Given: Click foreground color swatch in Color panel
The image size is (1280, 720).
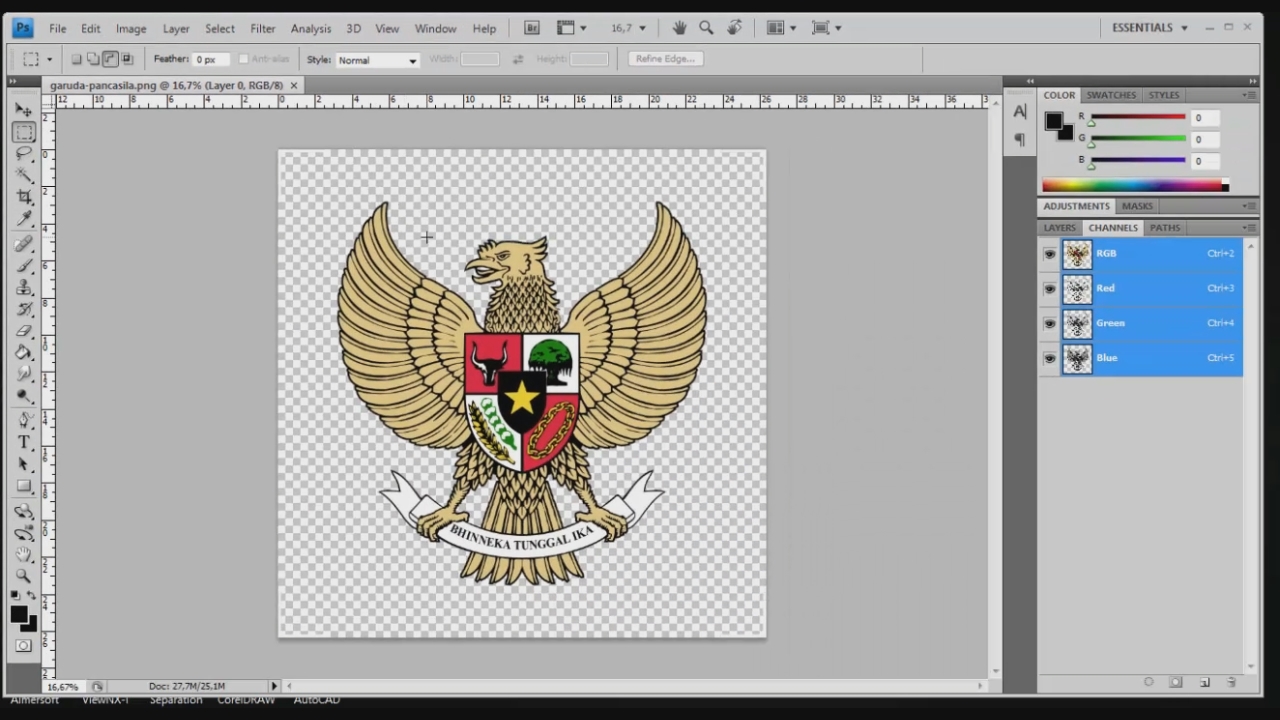Looking at the screenshot, I should pyautogui.click(x=1054, y=121).
